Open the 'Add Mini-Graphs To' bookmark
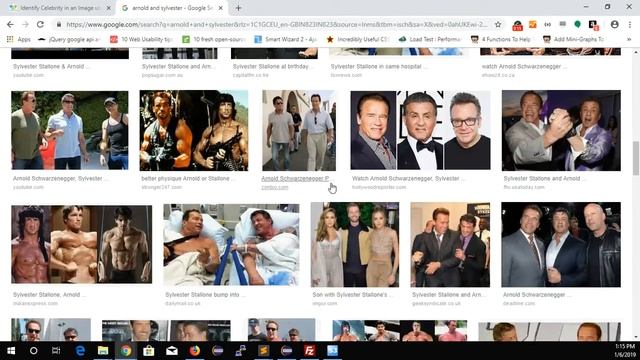This screenshot has width=640, height=360. 573,39
